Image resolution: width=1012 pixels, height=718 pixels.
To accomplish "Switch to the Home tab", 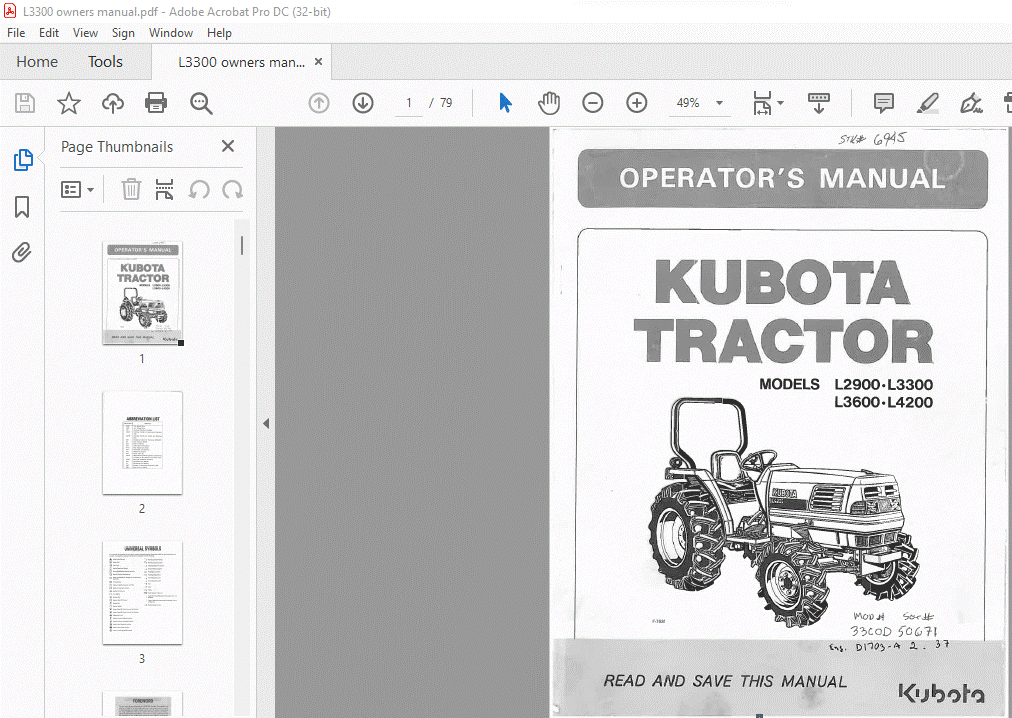I will pos(37,62).
